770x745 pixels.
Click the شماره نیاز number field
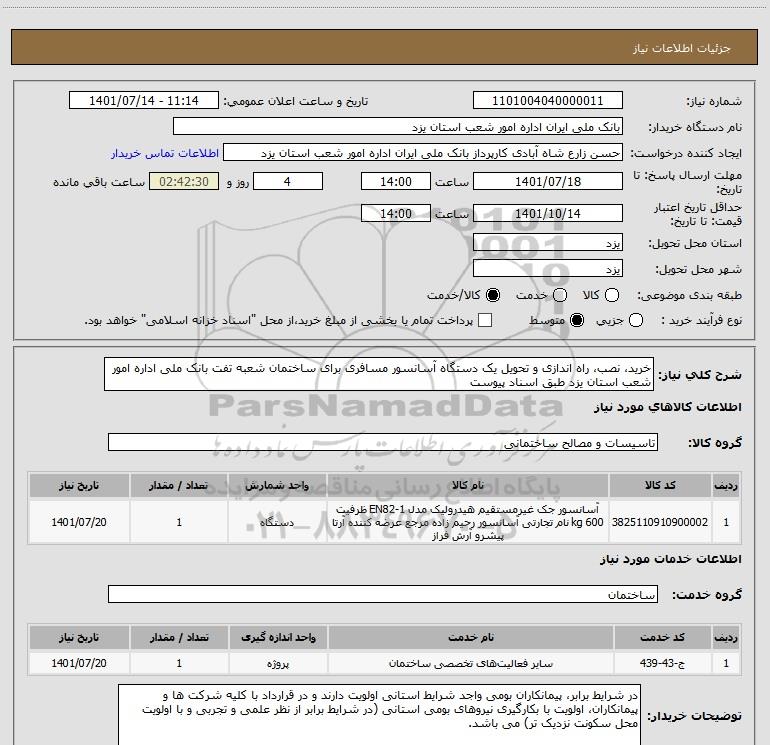[548, 101]
